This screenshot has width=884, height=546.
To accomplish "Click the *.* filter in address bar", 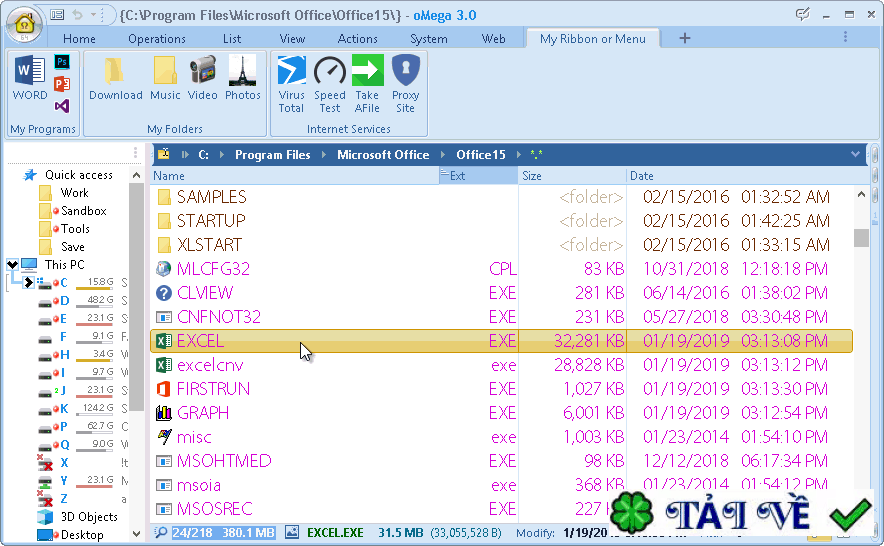I will (536, 155).
